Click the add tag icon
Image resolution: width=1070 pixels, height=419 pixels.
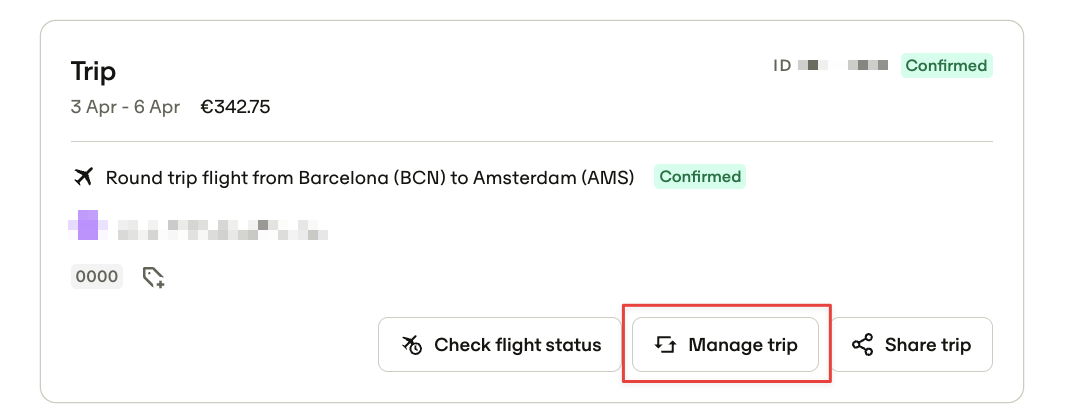[154, 277]
